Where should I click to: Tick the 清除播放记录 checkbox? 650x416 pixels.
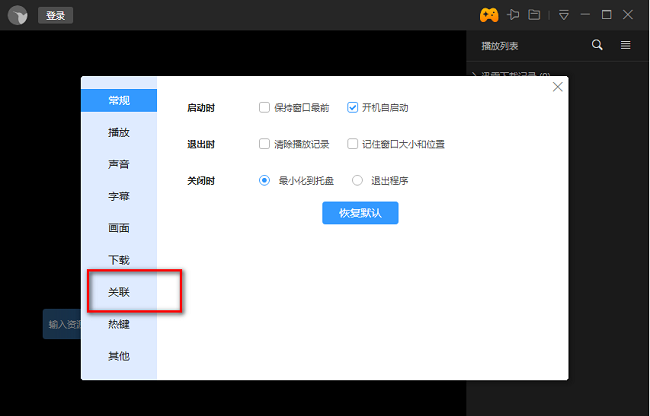[x=264, y=144]
